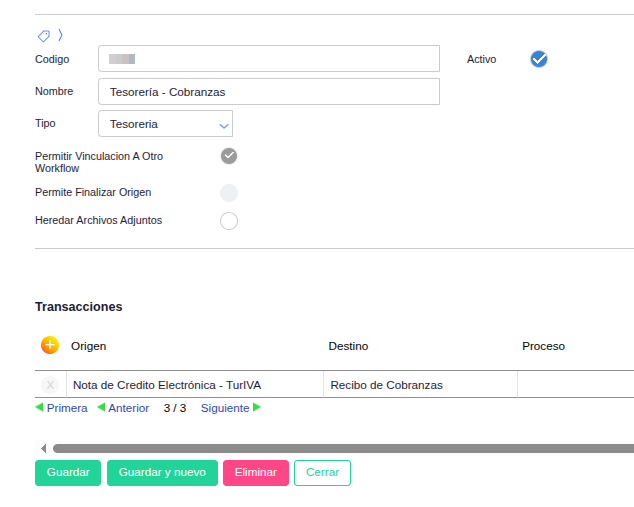Add a new transaction with orange plus icon
This screenshot has width=634, height=507.
tap(50, 345)
